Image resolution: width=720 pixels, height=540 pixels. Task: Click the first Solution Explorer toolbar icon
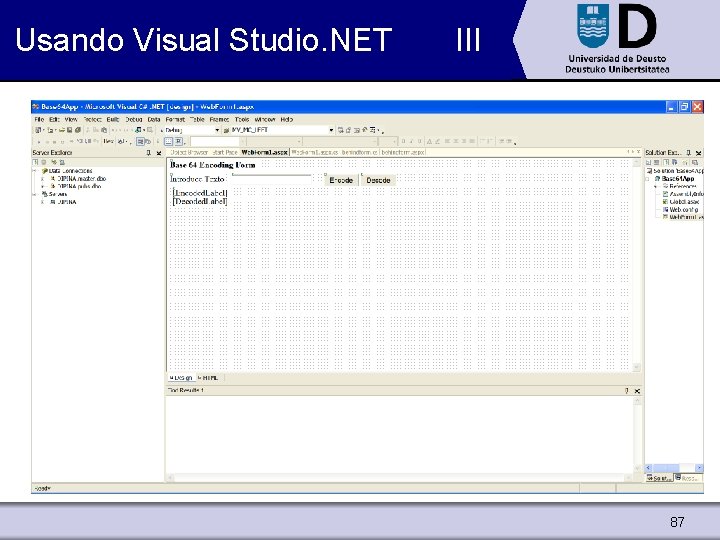(x=649, y=163)
